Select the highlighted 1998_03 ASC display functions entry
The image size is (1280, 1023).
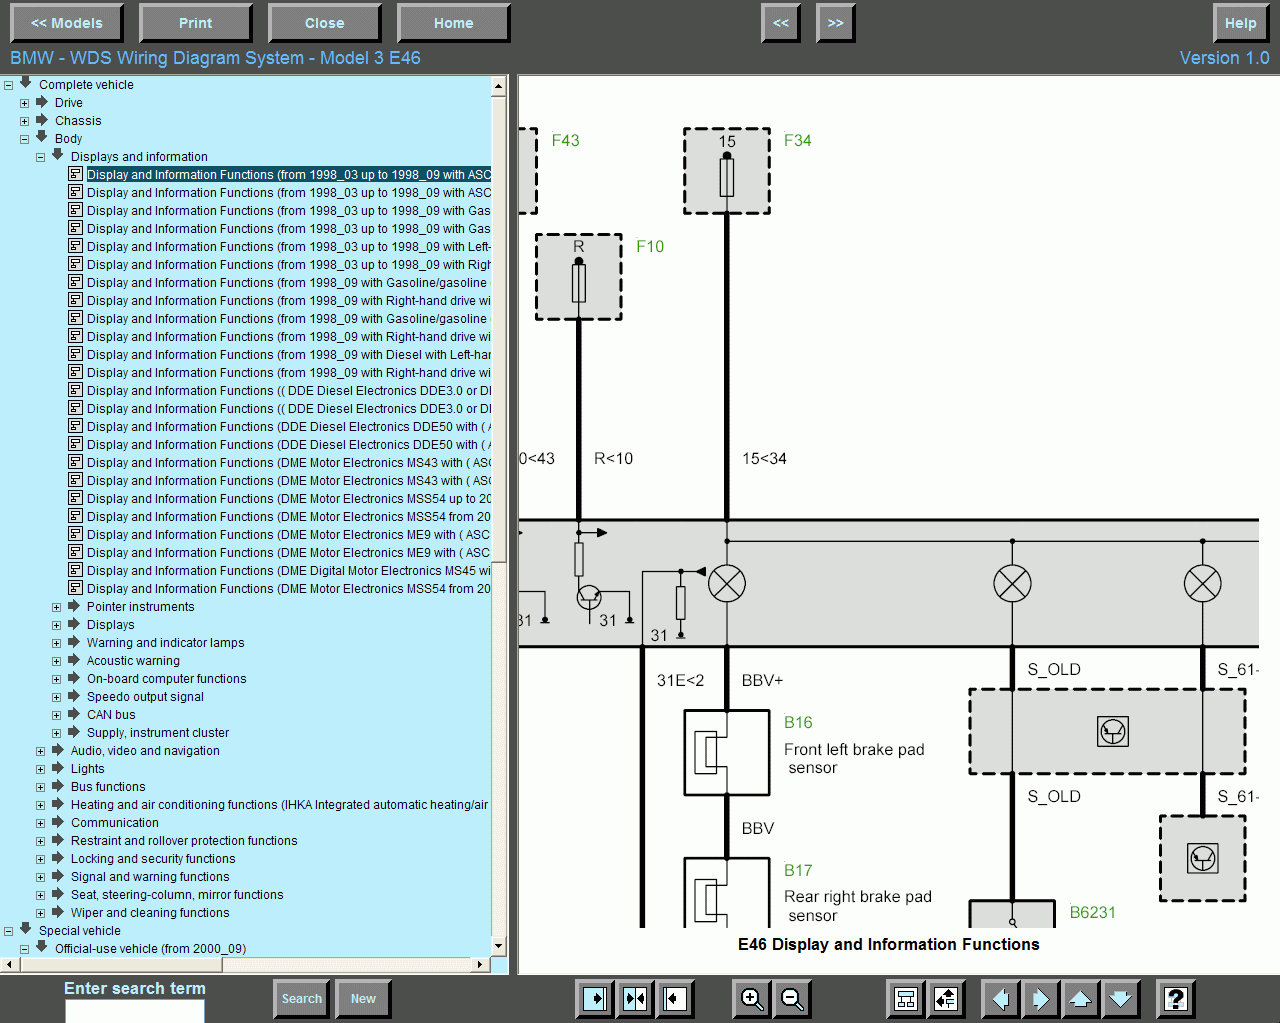[x=289, y=175]
